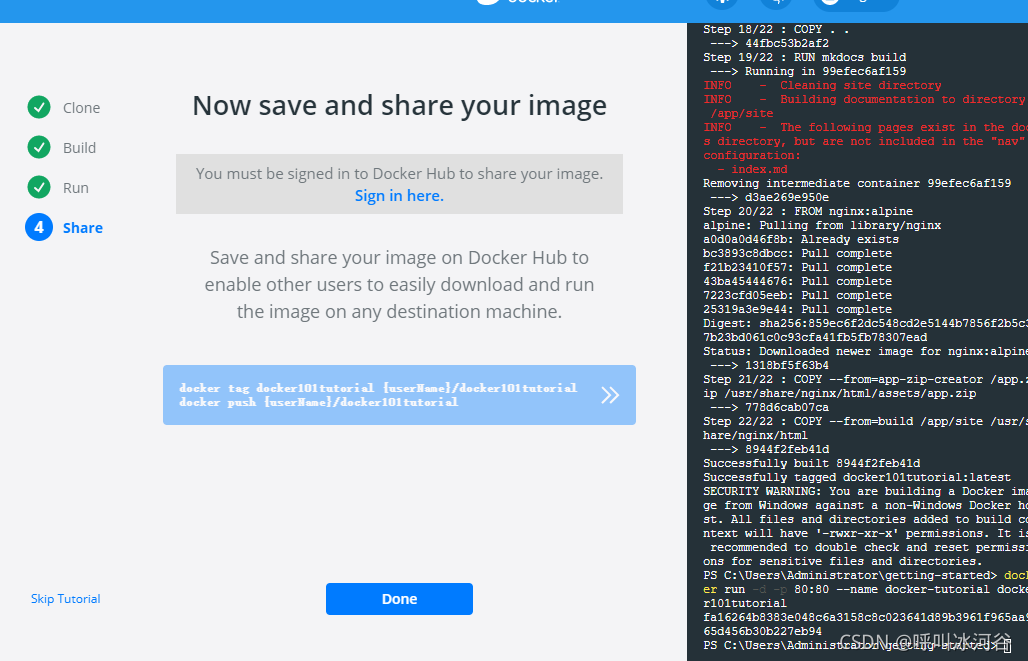Click terminal line 'Step 19/22 : RUN mkdocs build'
The image size is (1028, 661).
pos(804,57)
